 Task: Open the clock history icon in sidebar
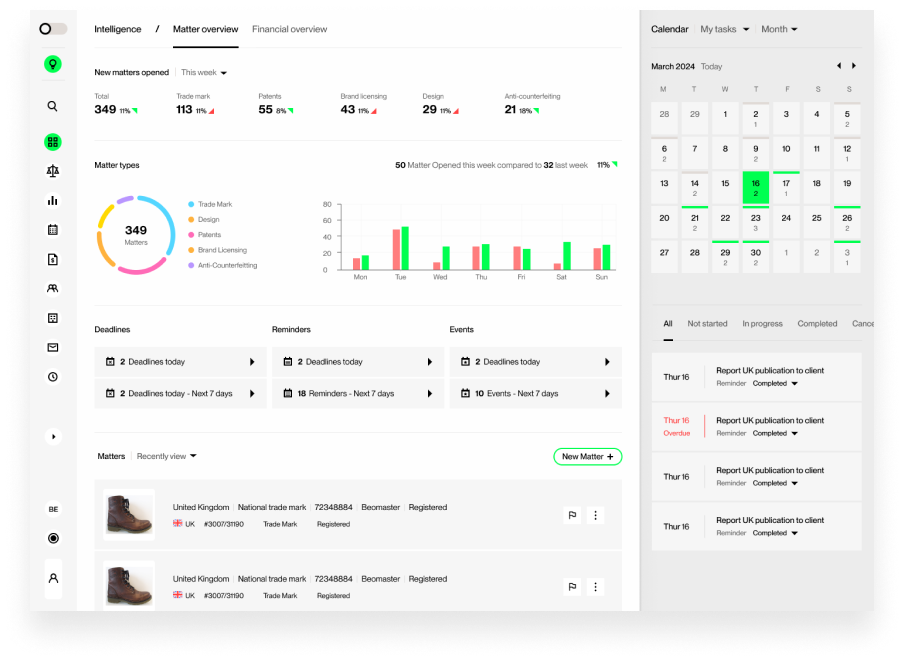click(53, 376)
